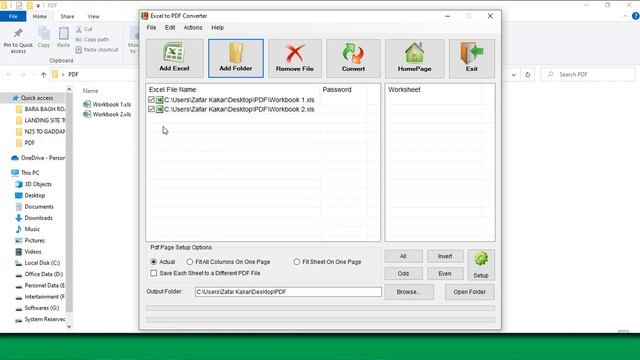640x360 pixels.
Task: Open the N25 TO GADDAN folder in sidebar
Action: (40, 131)
